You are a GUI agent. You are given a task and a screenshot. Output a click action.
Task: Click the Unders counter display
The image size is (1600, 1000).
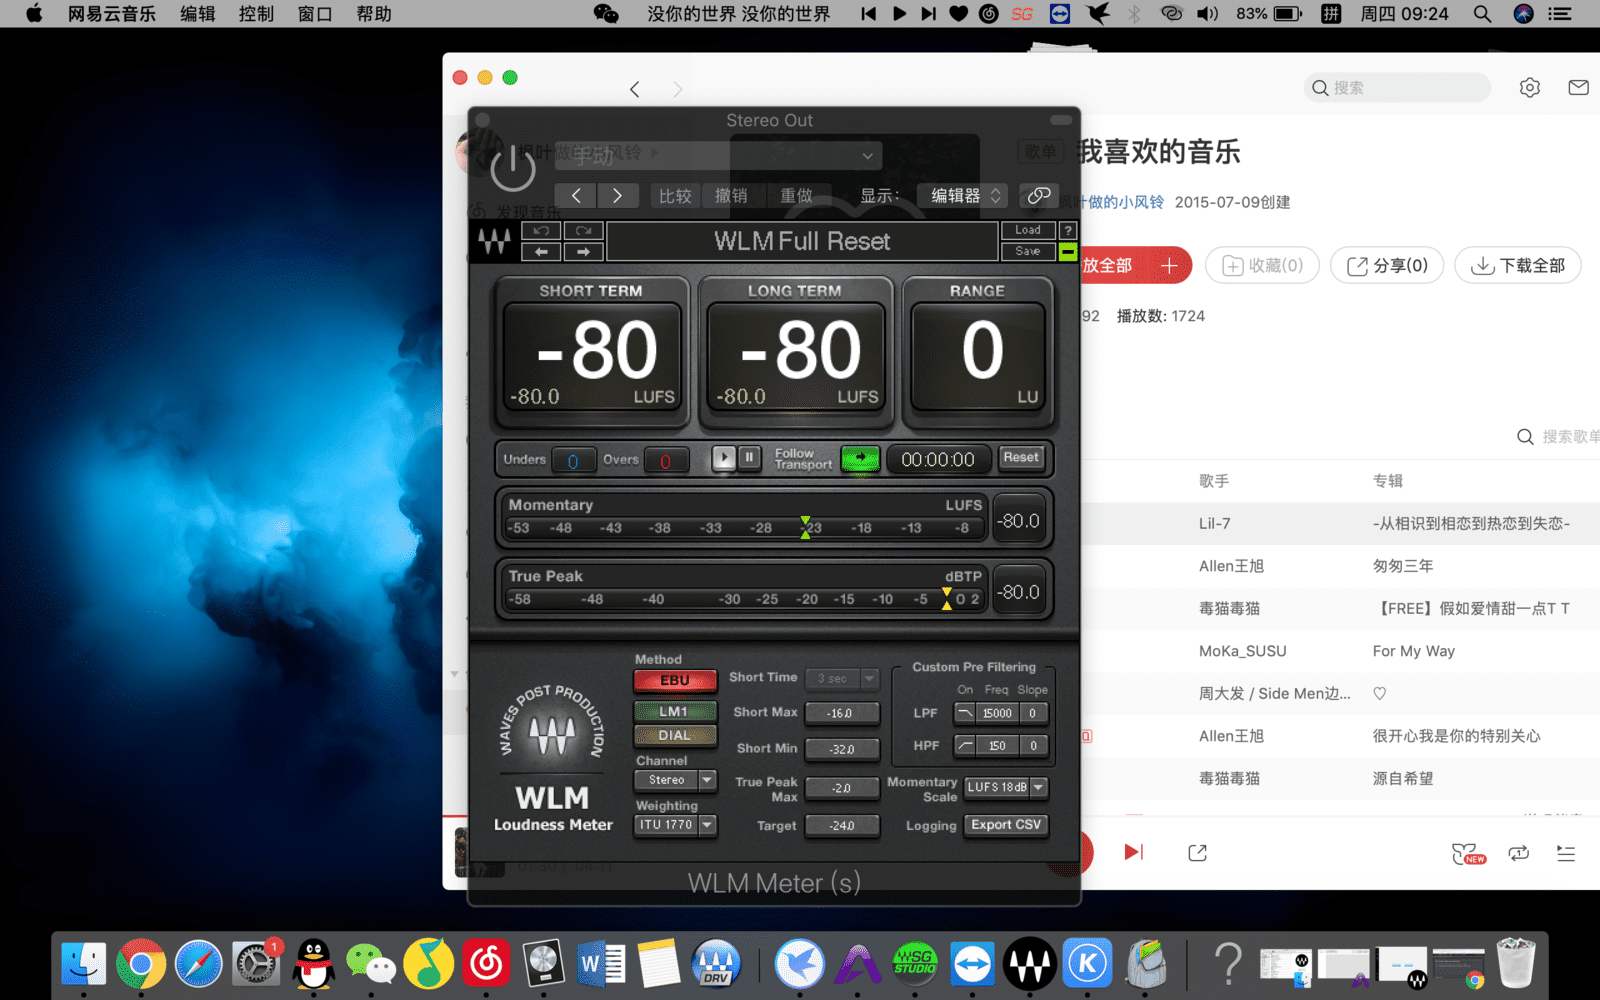(x=573, y=461)
